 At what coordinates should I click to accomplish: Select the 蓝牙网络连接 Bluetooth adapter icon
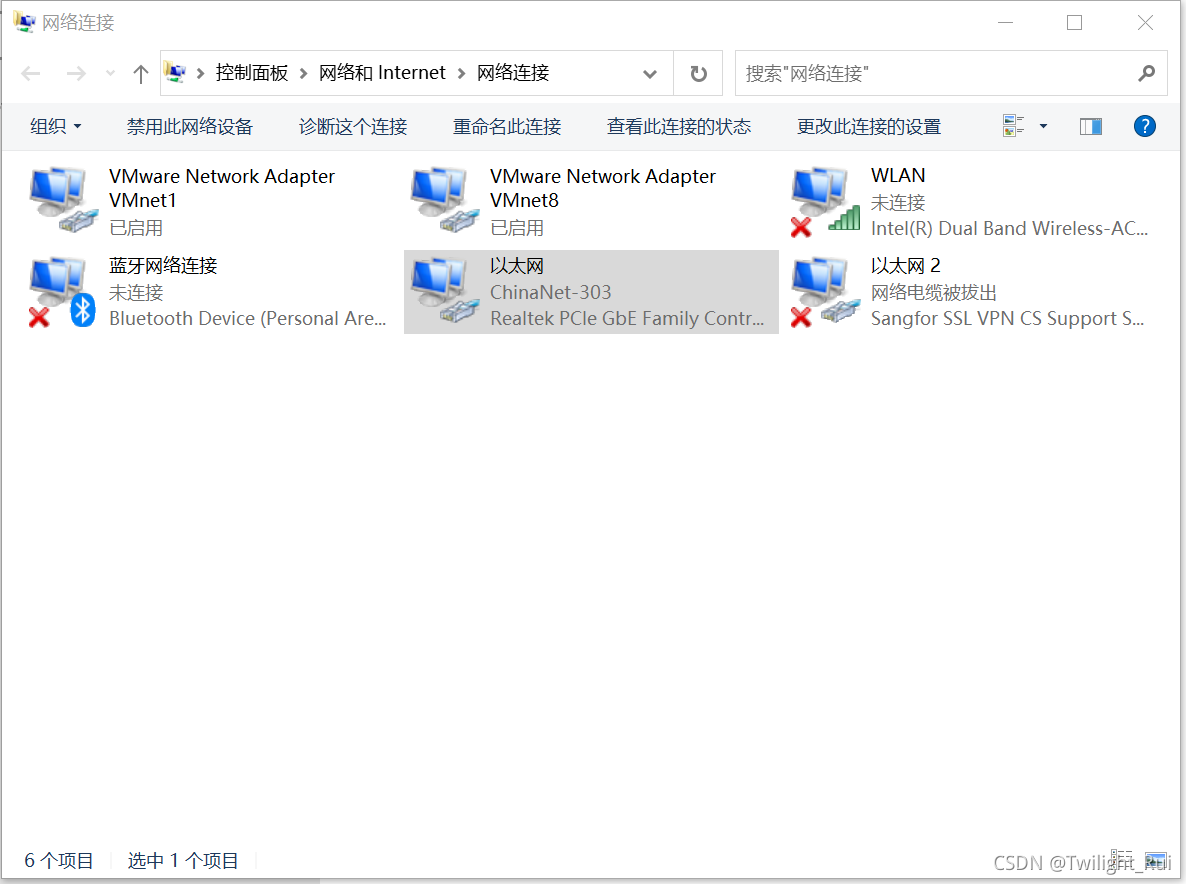pyautogui.click(x=63, y=293)
